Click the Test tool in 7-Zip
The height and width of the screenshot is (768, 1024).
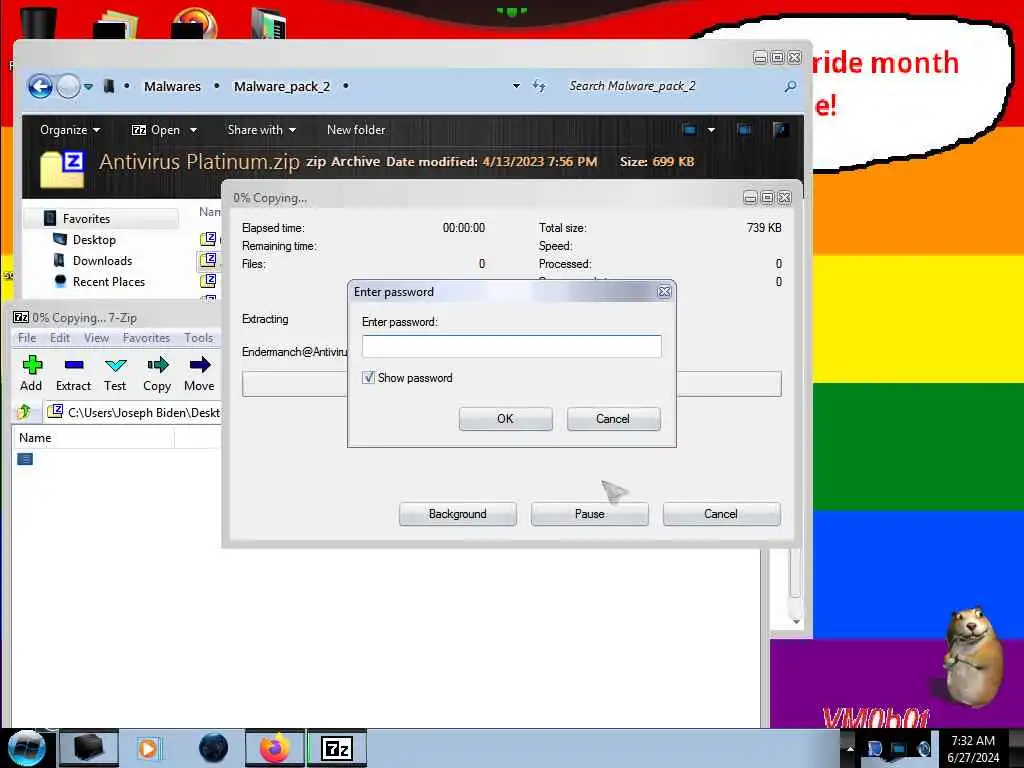point(115,374)
